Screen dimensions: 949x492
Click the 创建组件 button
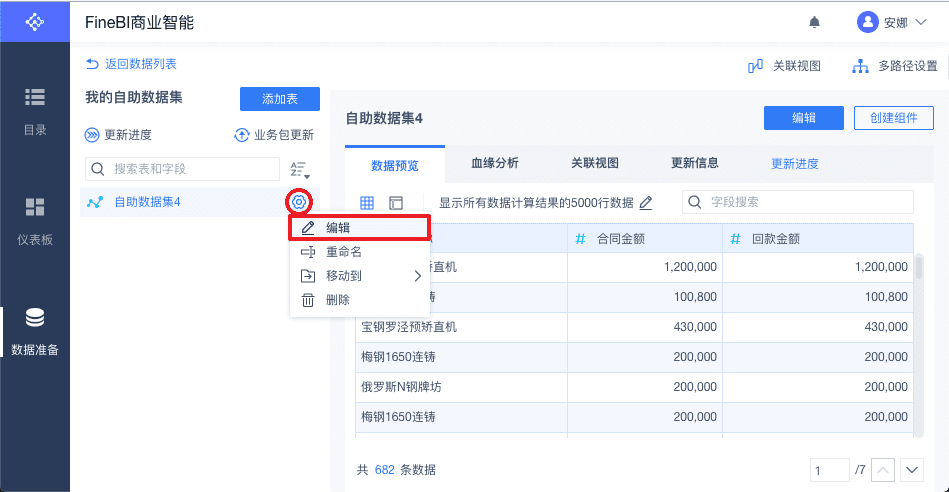(x=894, y=118)
